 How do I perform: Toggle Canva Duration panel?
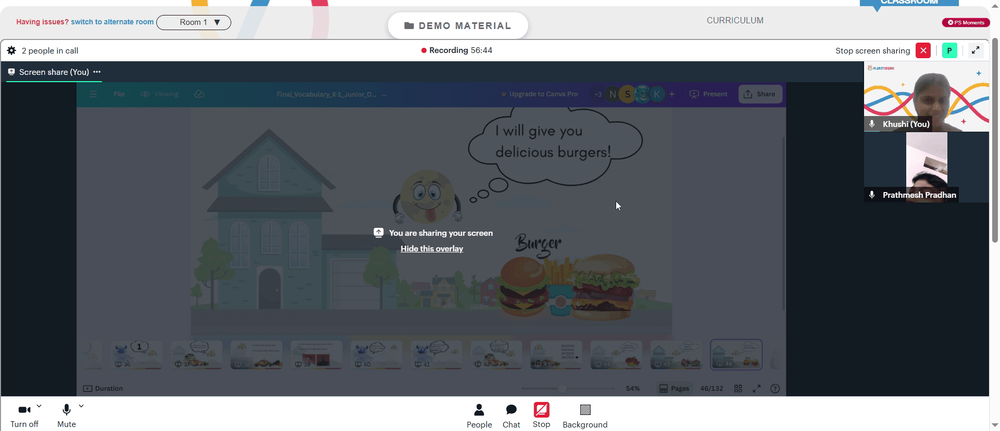(103, 388)
